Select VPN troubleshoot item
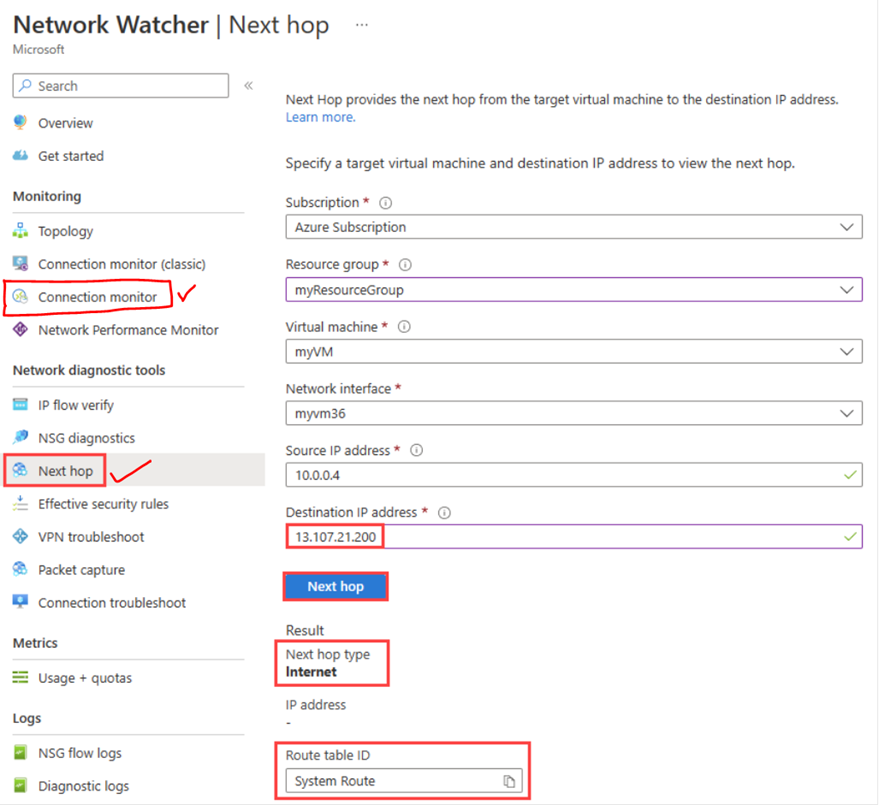879x805 pixels. click(91, 537)
